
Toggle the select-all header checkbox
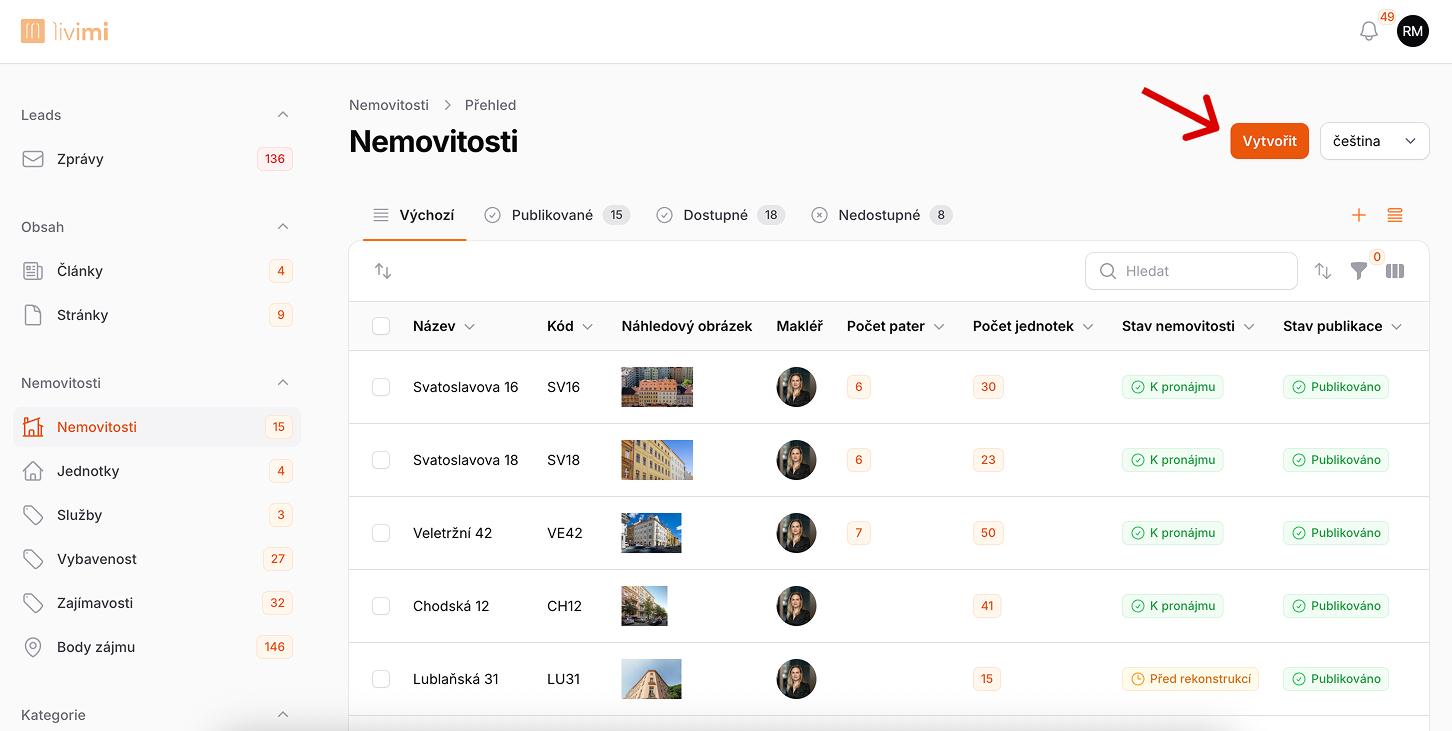(x=381, y=326)
